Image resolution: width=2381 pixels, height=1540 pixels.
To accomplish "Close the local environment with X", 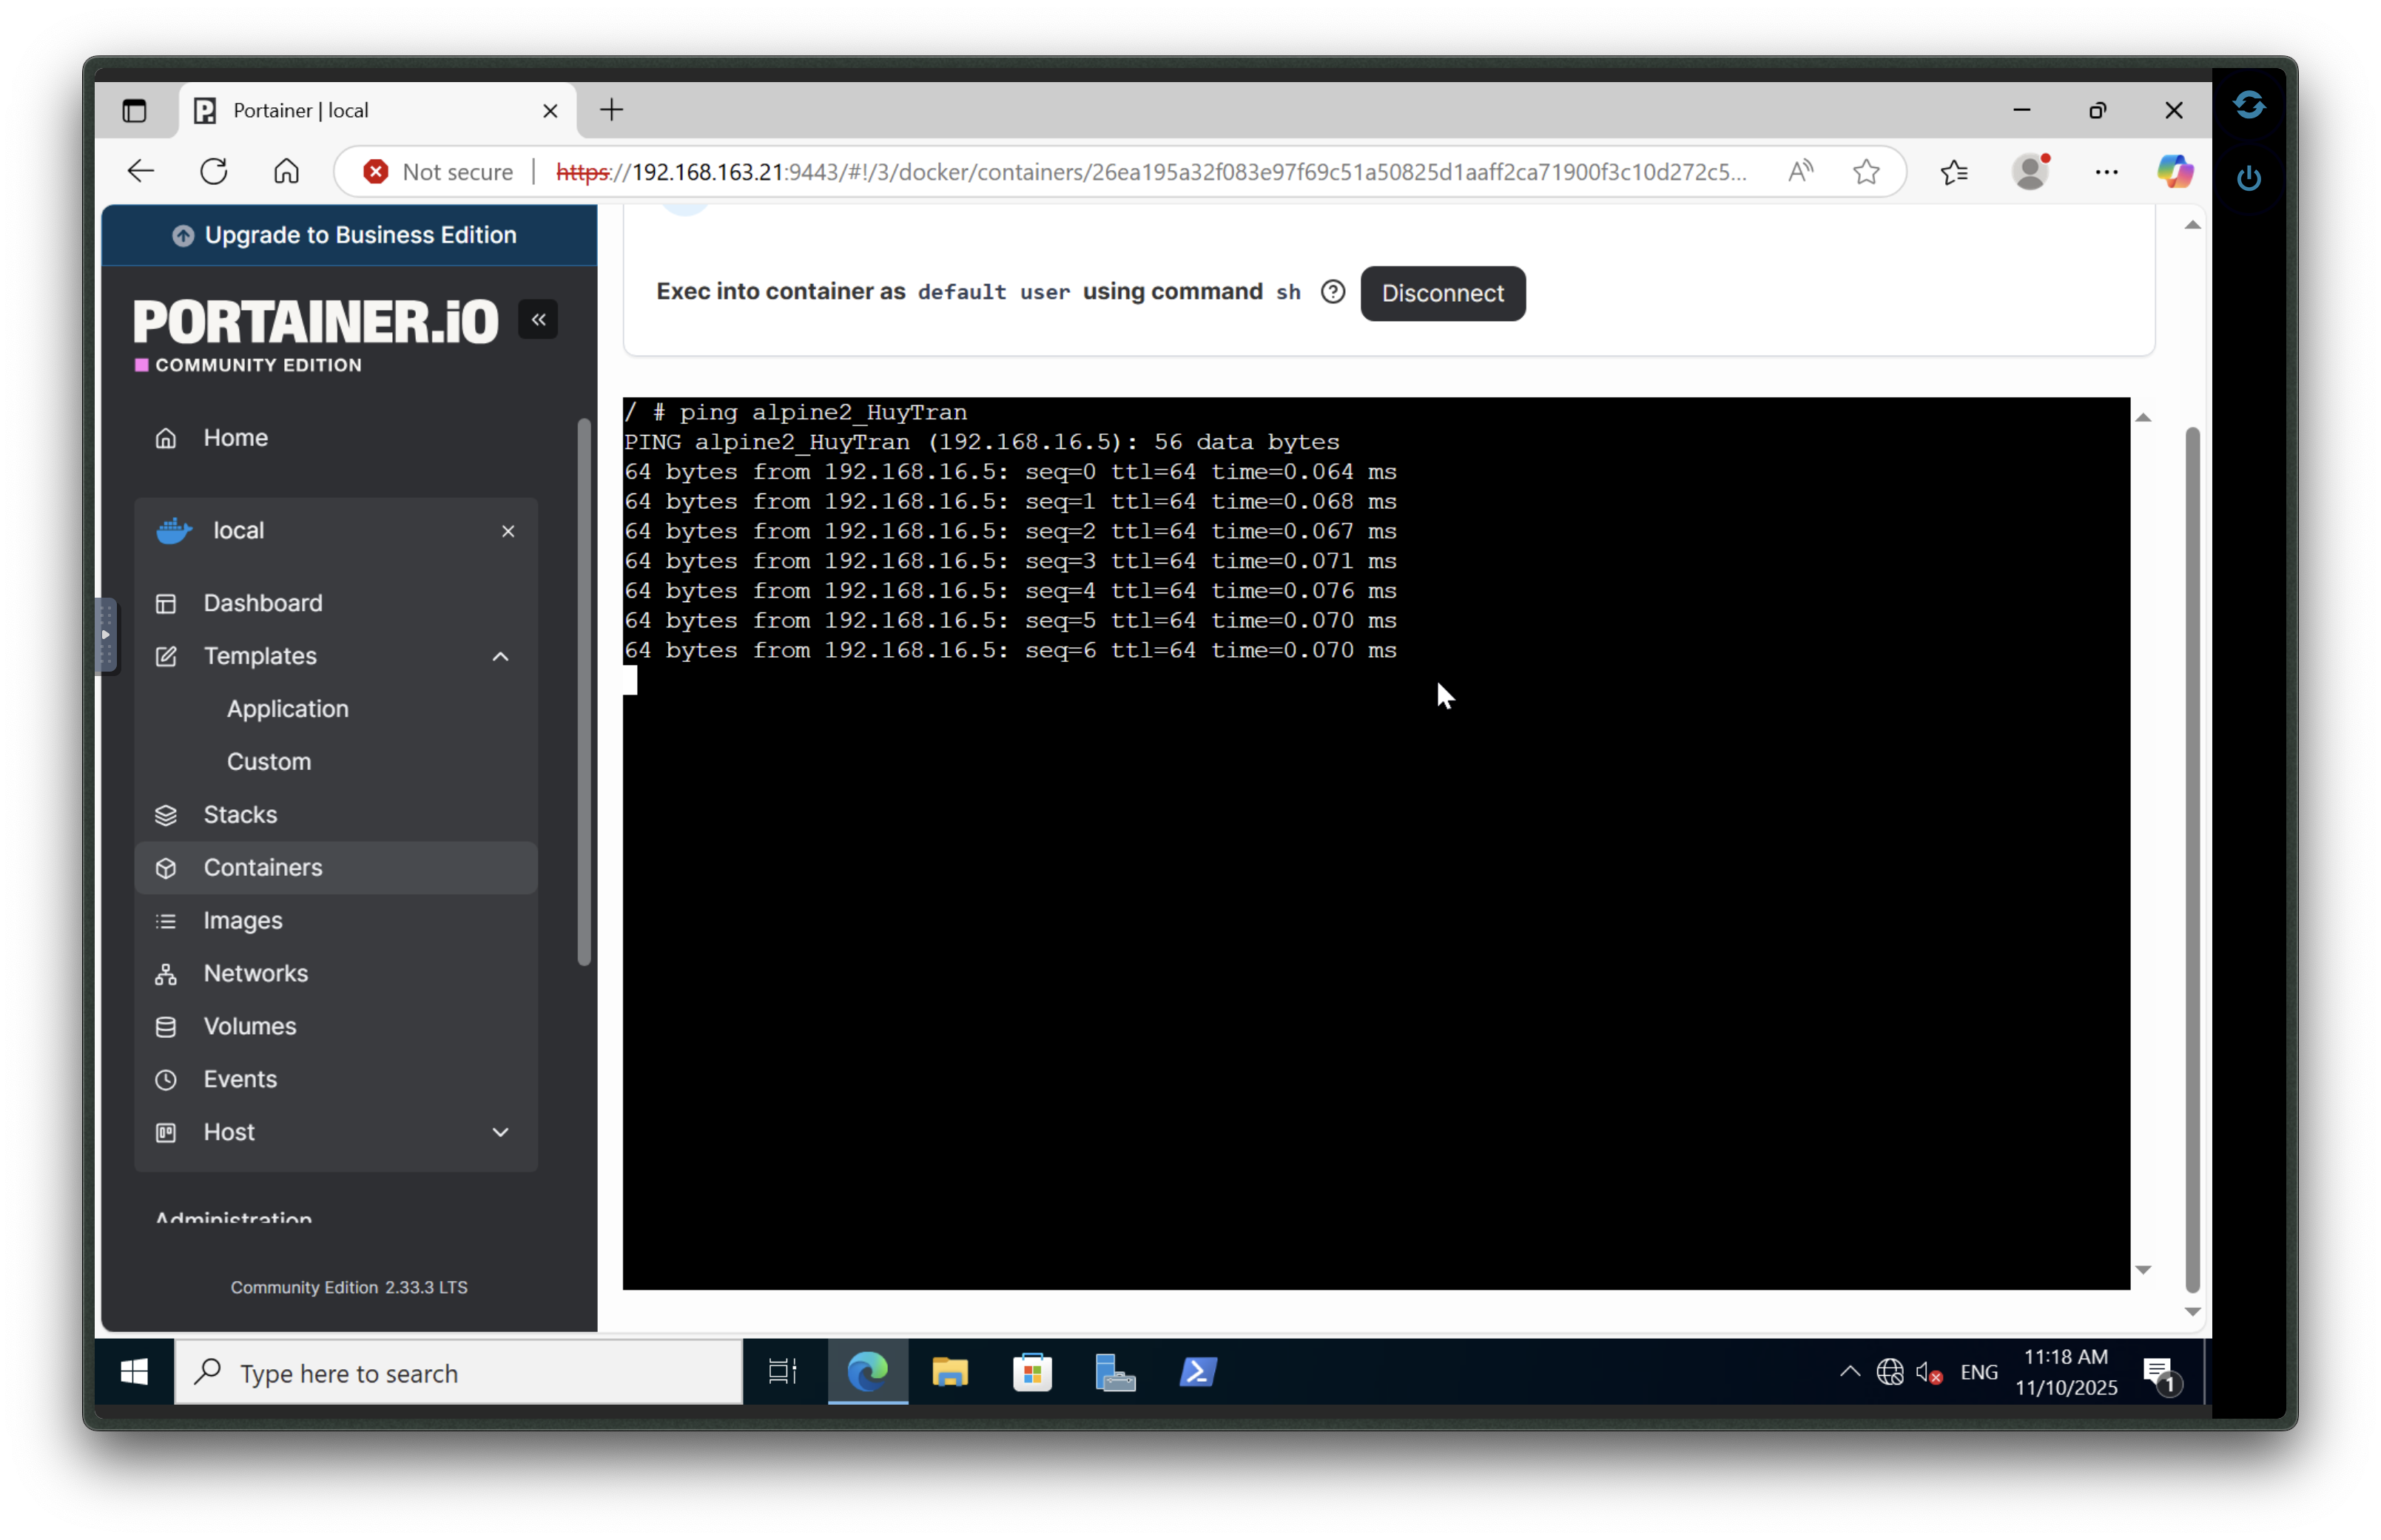I will click(x=508, y=531).
